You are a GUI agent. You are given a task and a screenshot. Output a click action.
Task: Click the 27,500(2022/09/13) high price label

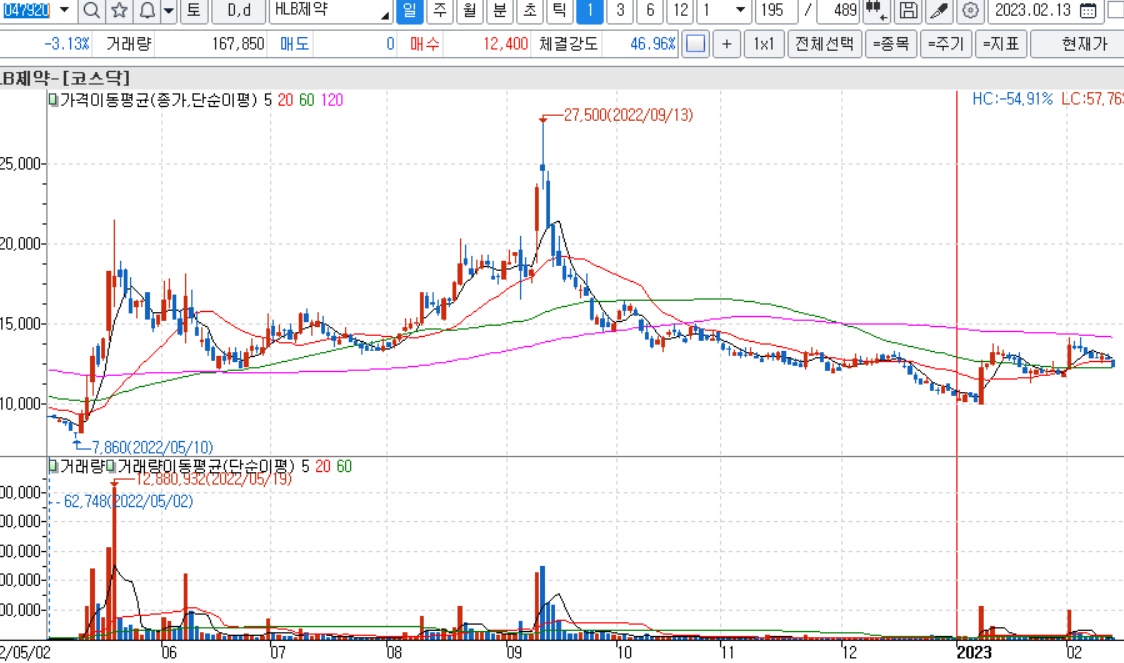pyautogui.click(x=629, y=115)
